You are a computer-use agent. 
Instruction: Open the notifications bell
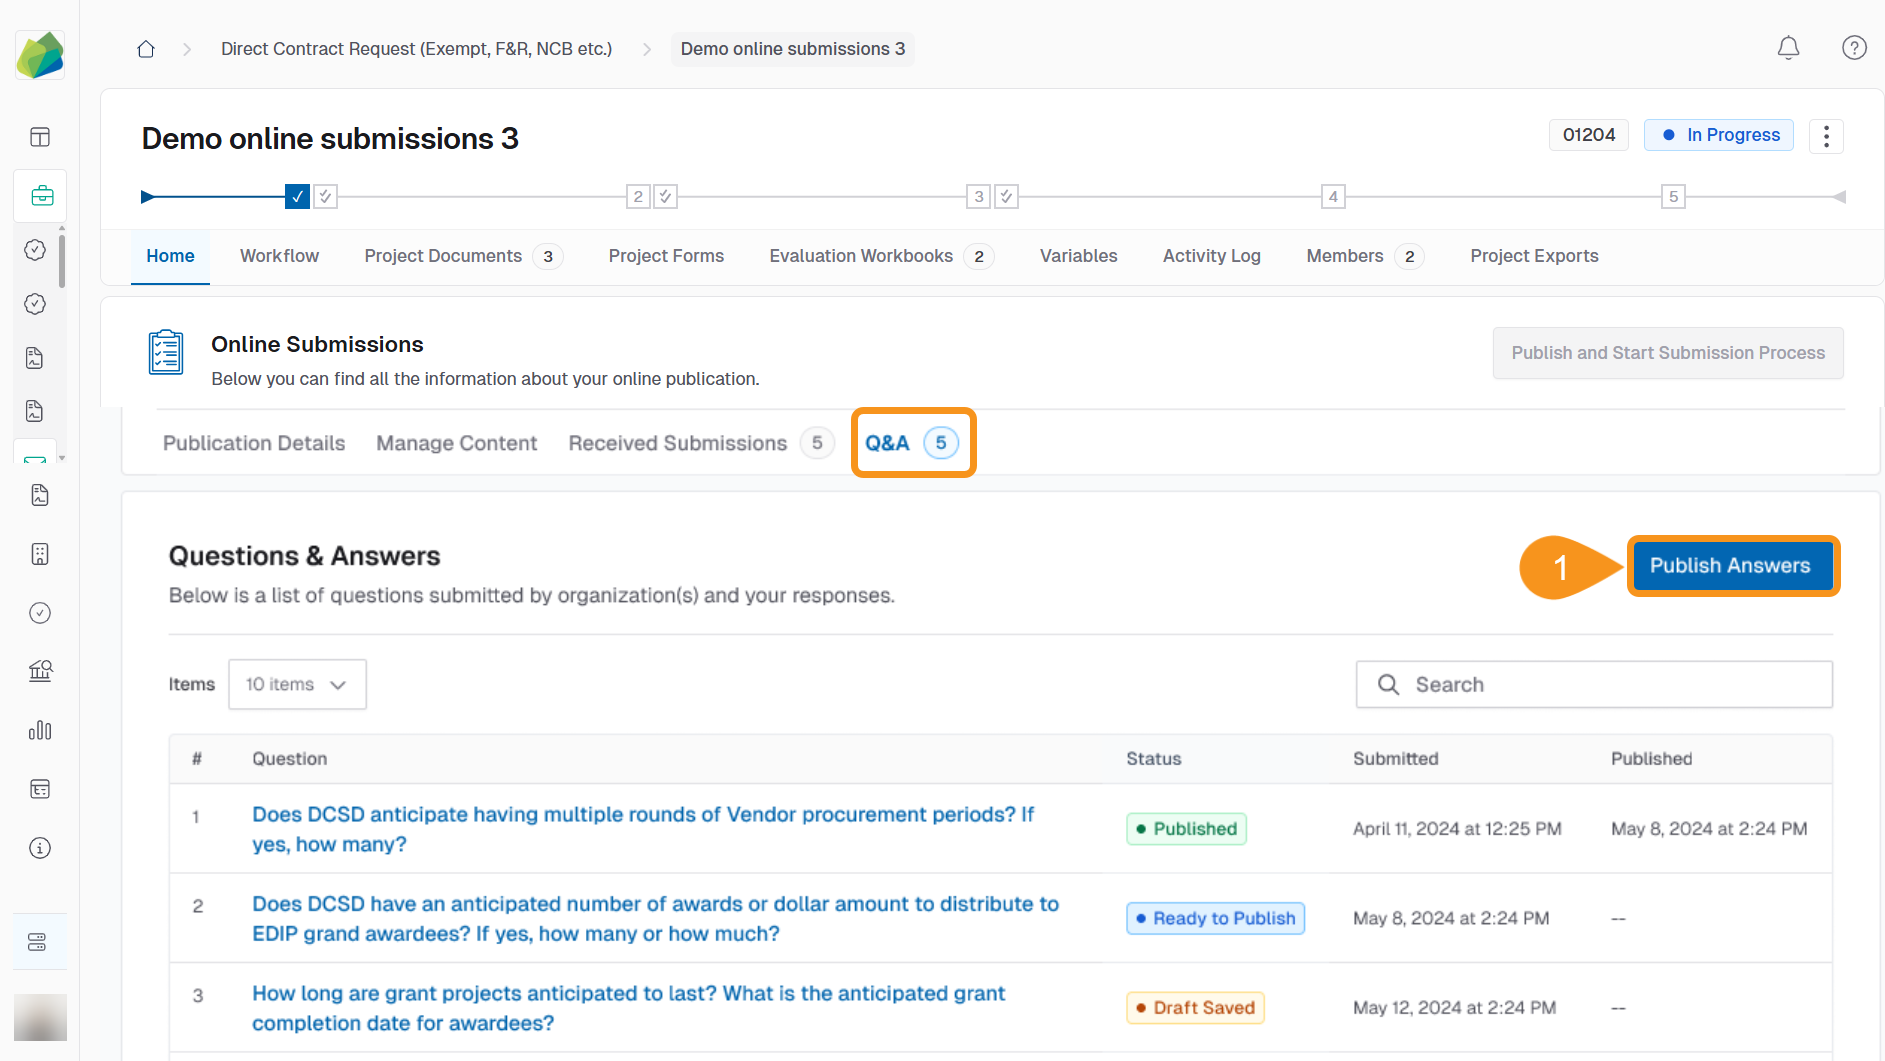(1788, 48)
